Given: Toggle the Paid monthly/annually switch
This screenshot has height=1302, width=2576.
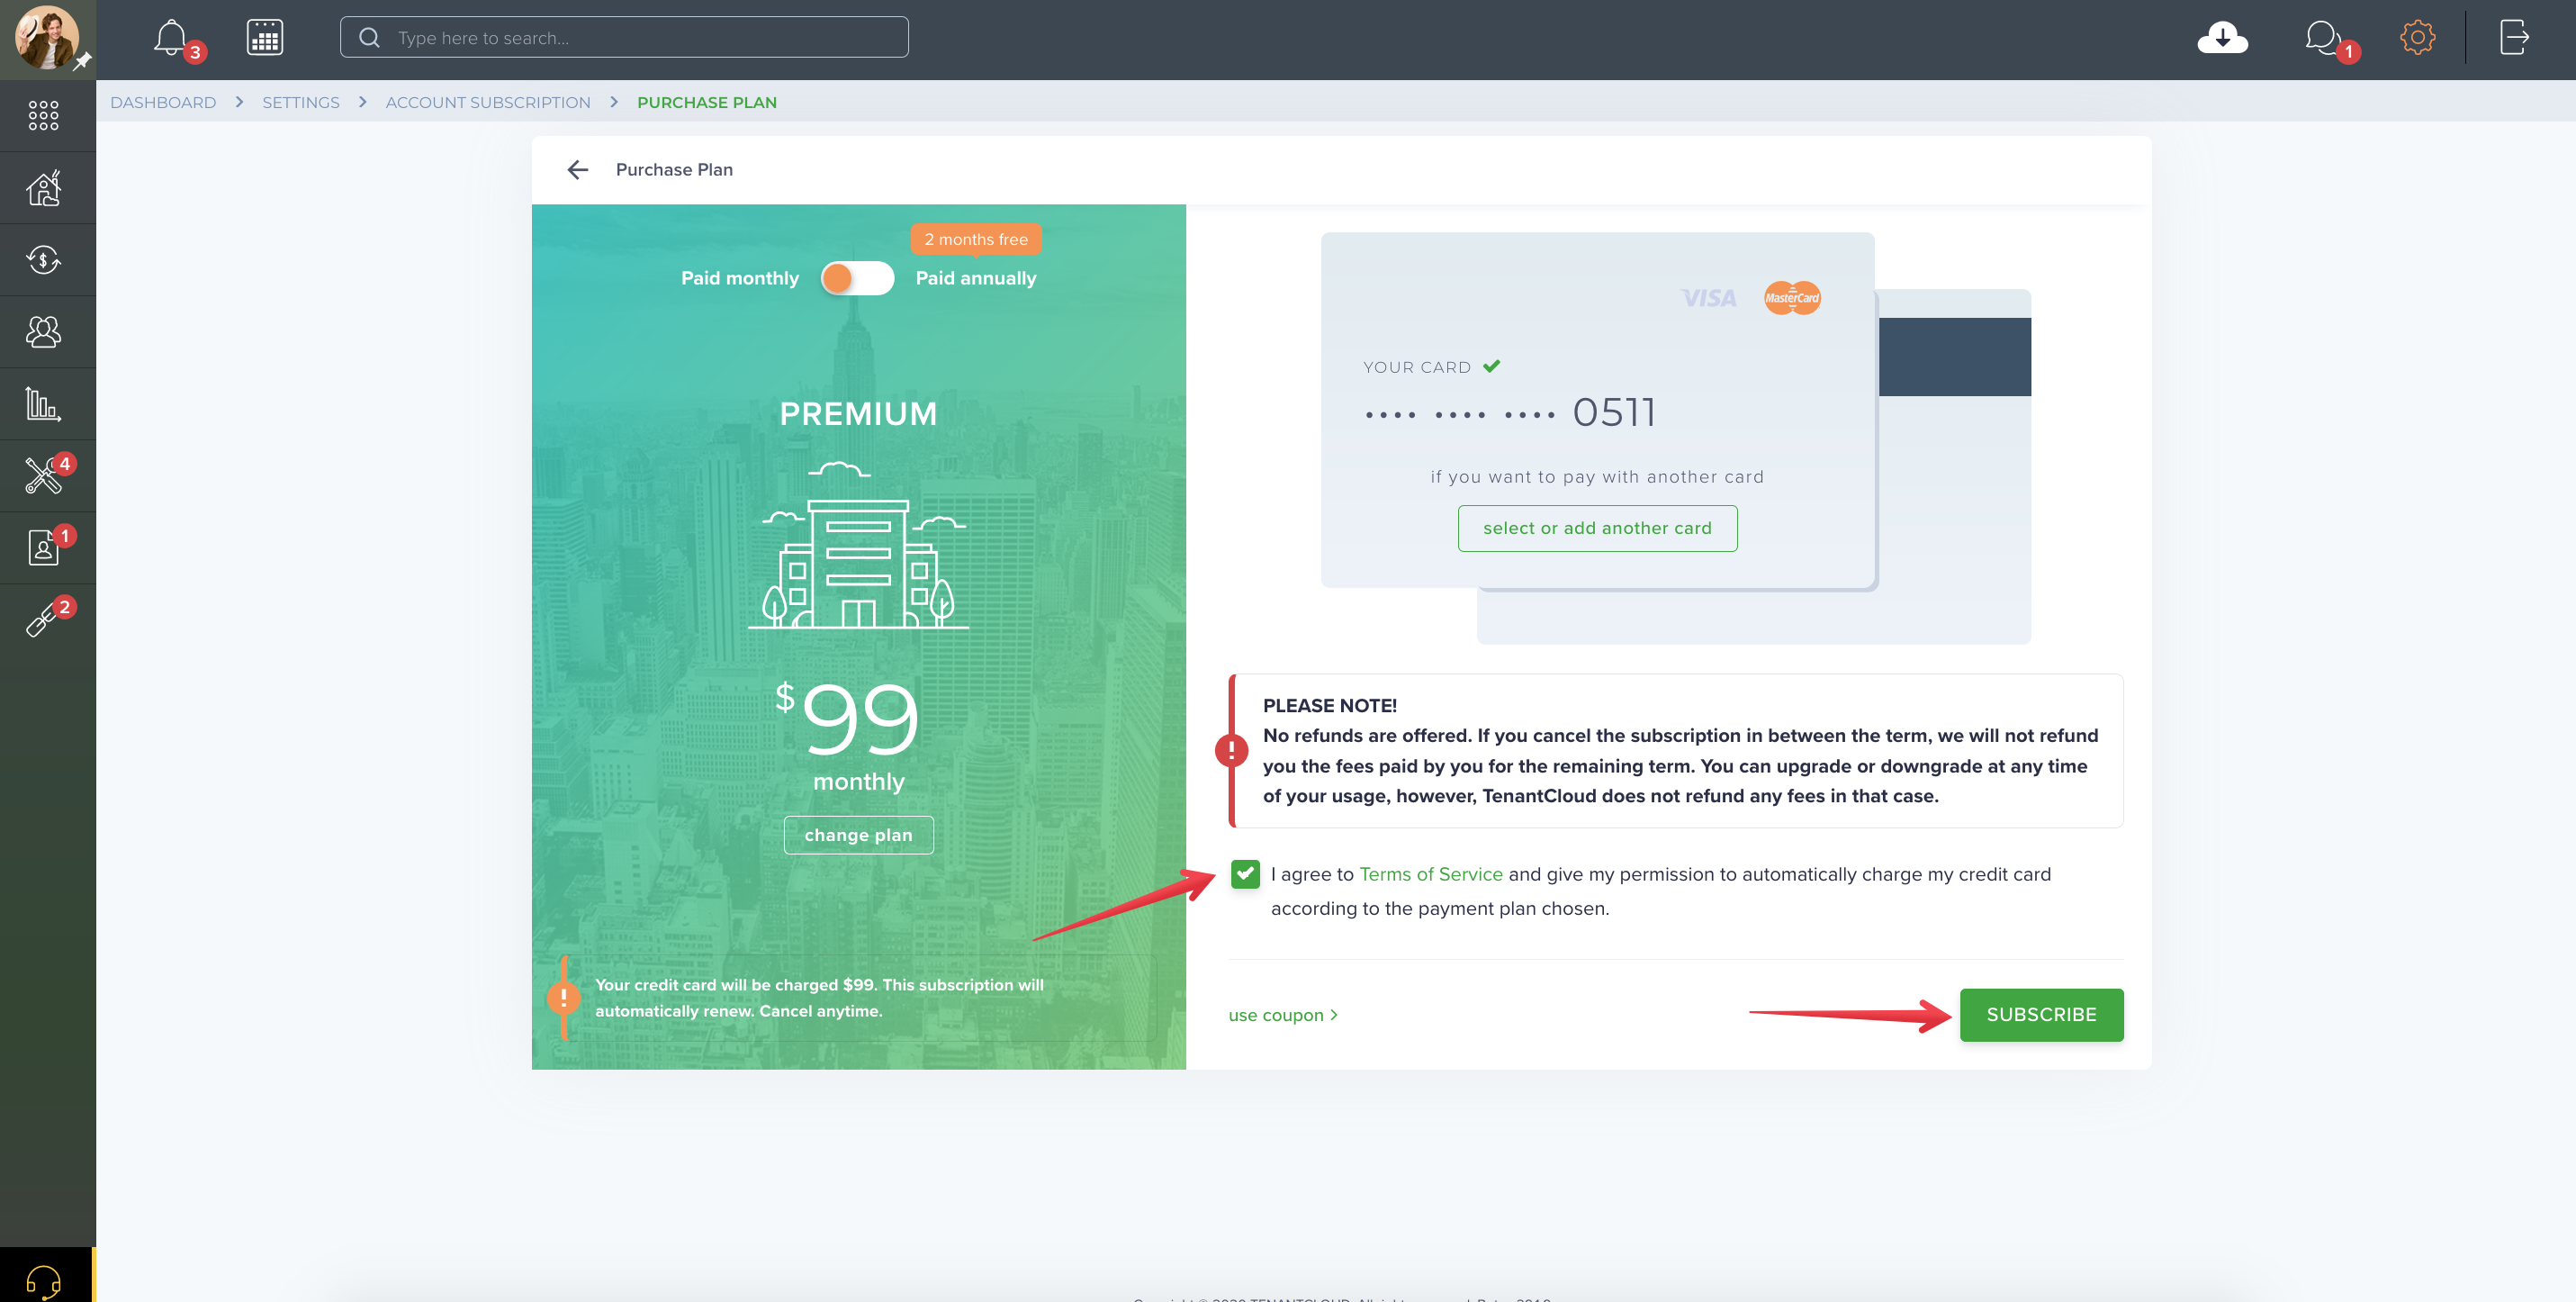Looking at the screenshot, I should [x=857, y=278].
